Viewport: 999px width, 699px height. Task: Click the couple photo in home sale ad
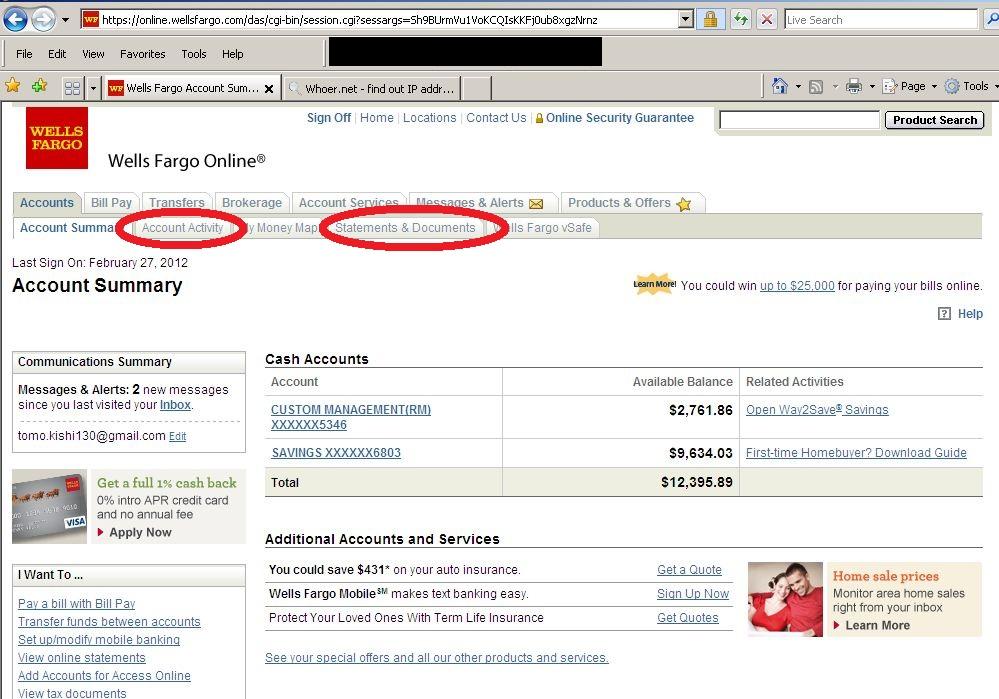pyautogui.click(x=785, y=599)
